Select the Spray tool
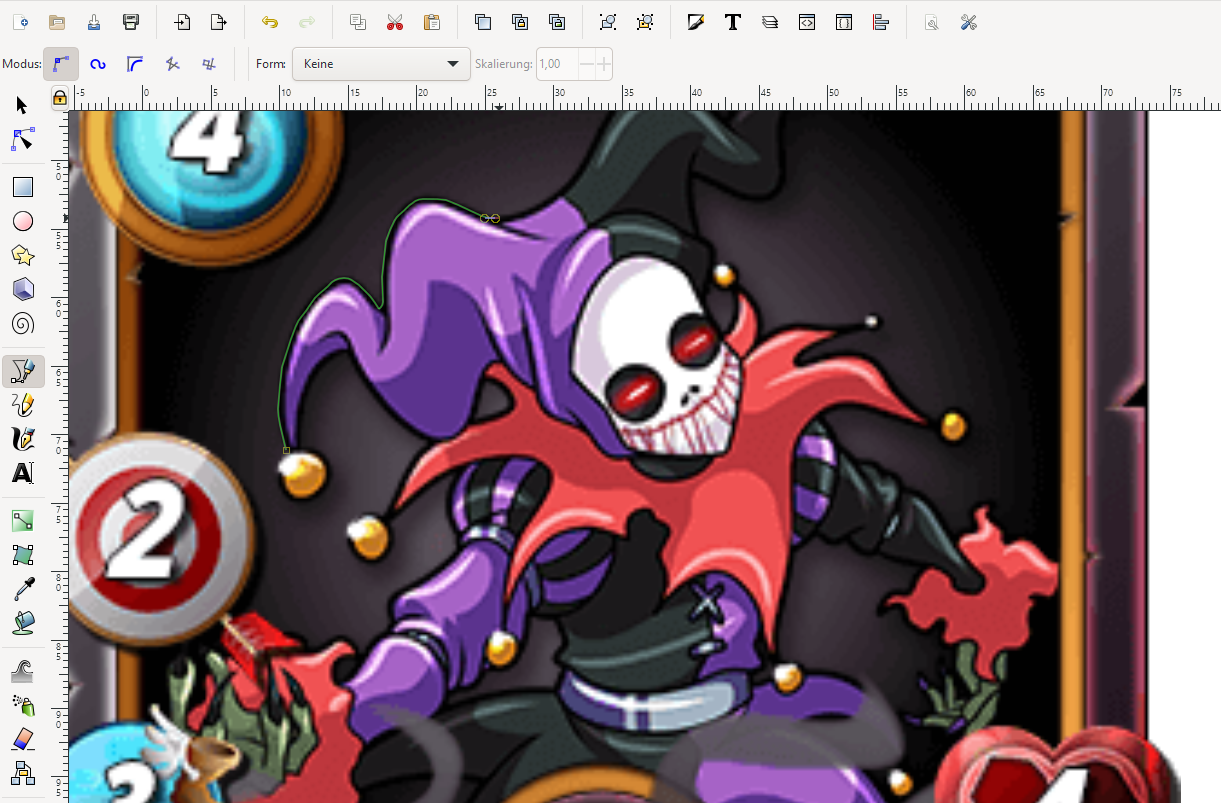The width and height of the screenshot is (1221, 803). click(23, 705)
